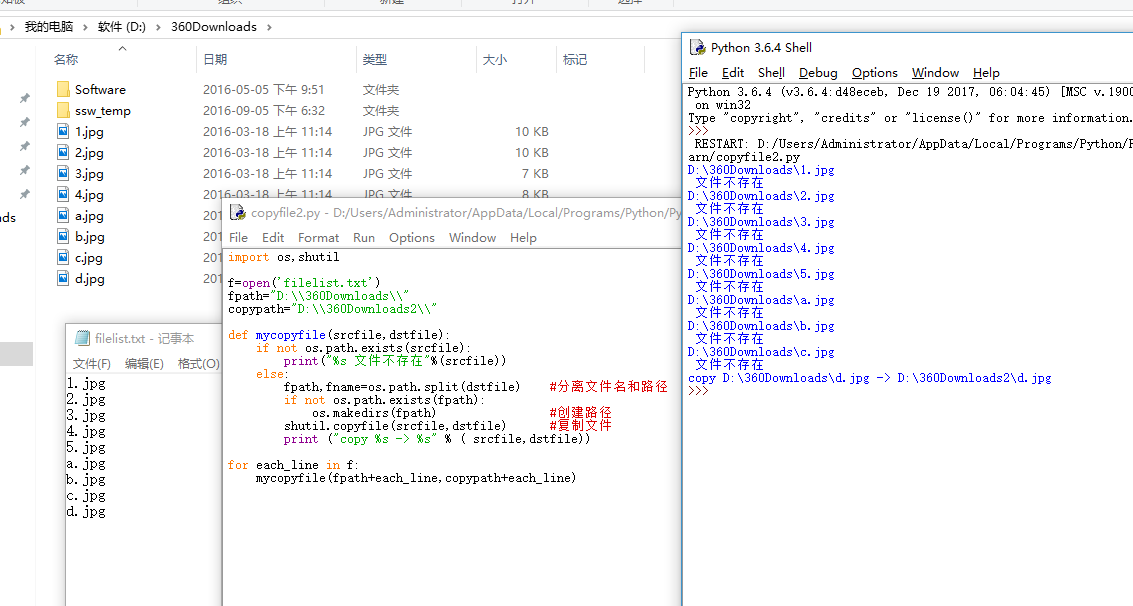
Task: Sort files by 日期 column header
Action: [x=215, y=60]
